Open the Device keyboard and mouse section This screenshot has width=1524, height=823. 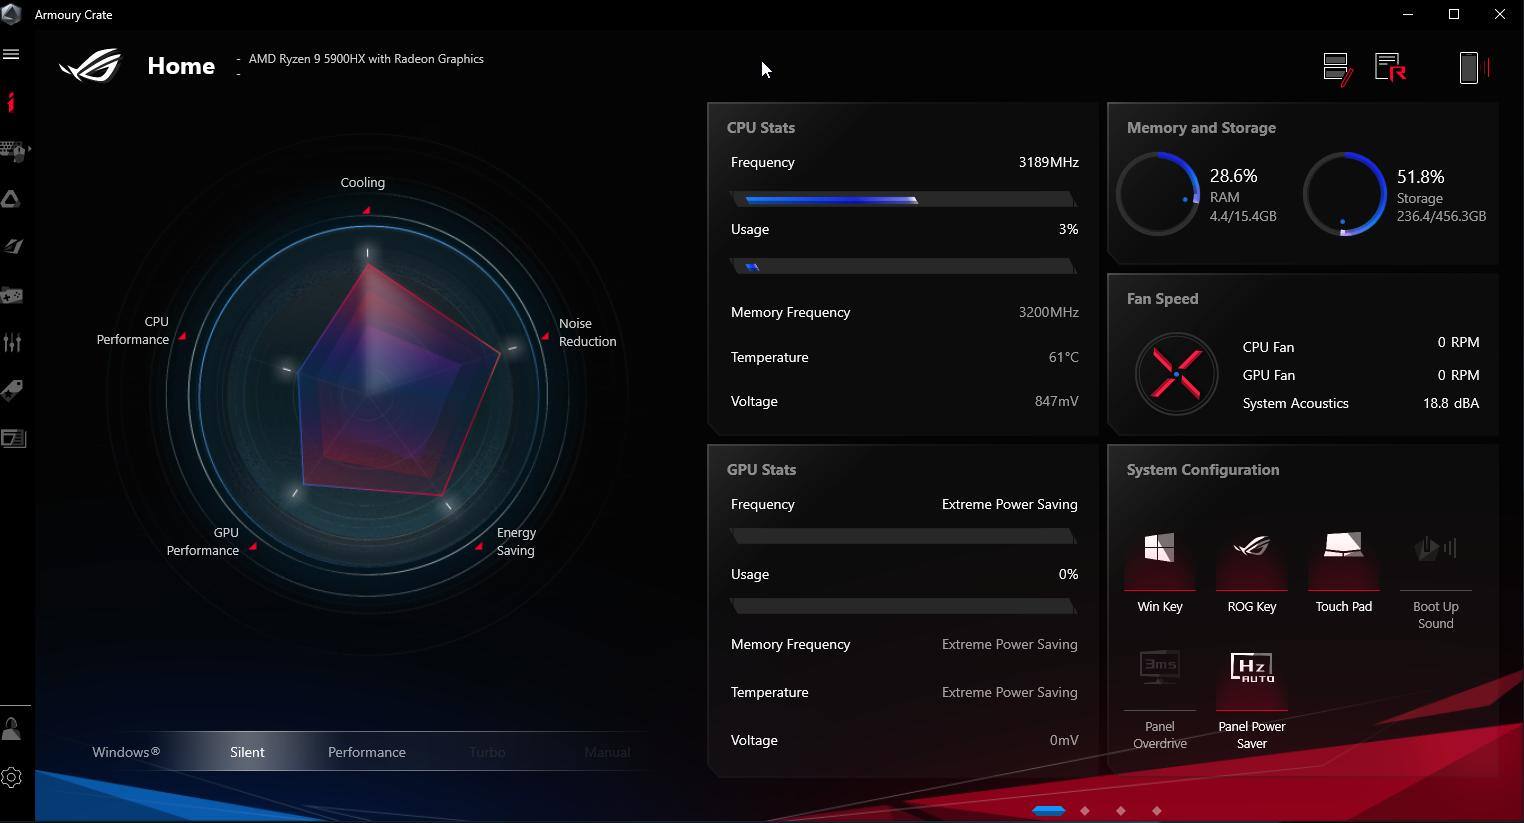click(11, 151)
